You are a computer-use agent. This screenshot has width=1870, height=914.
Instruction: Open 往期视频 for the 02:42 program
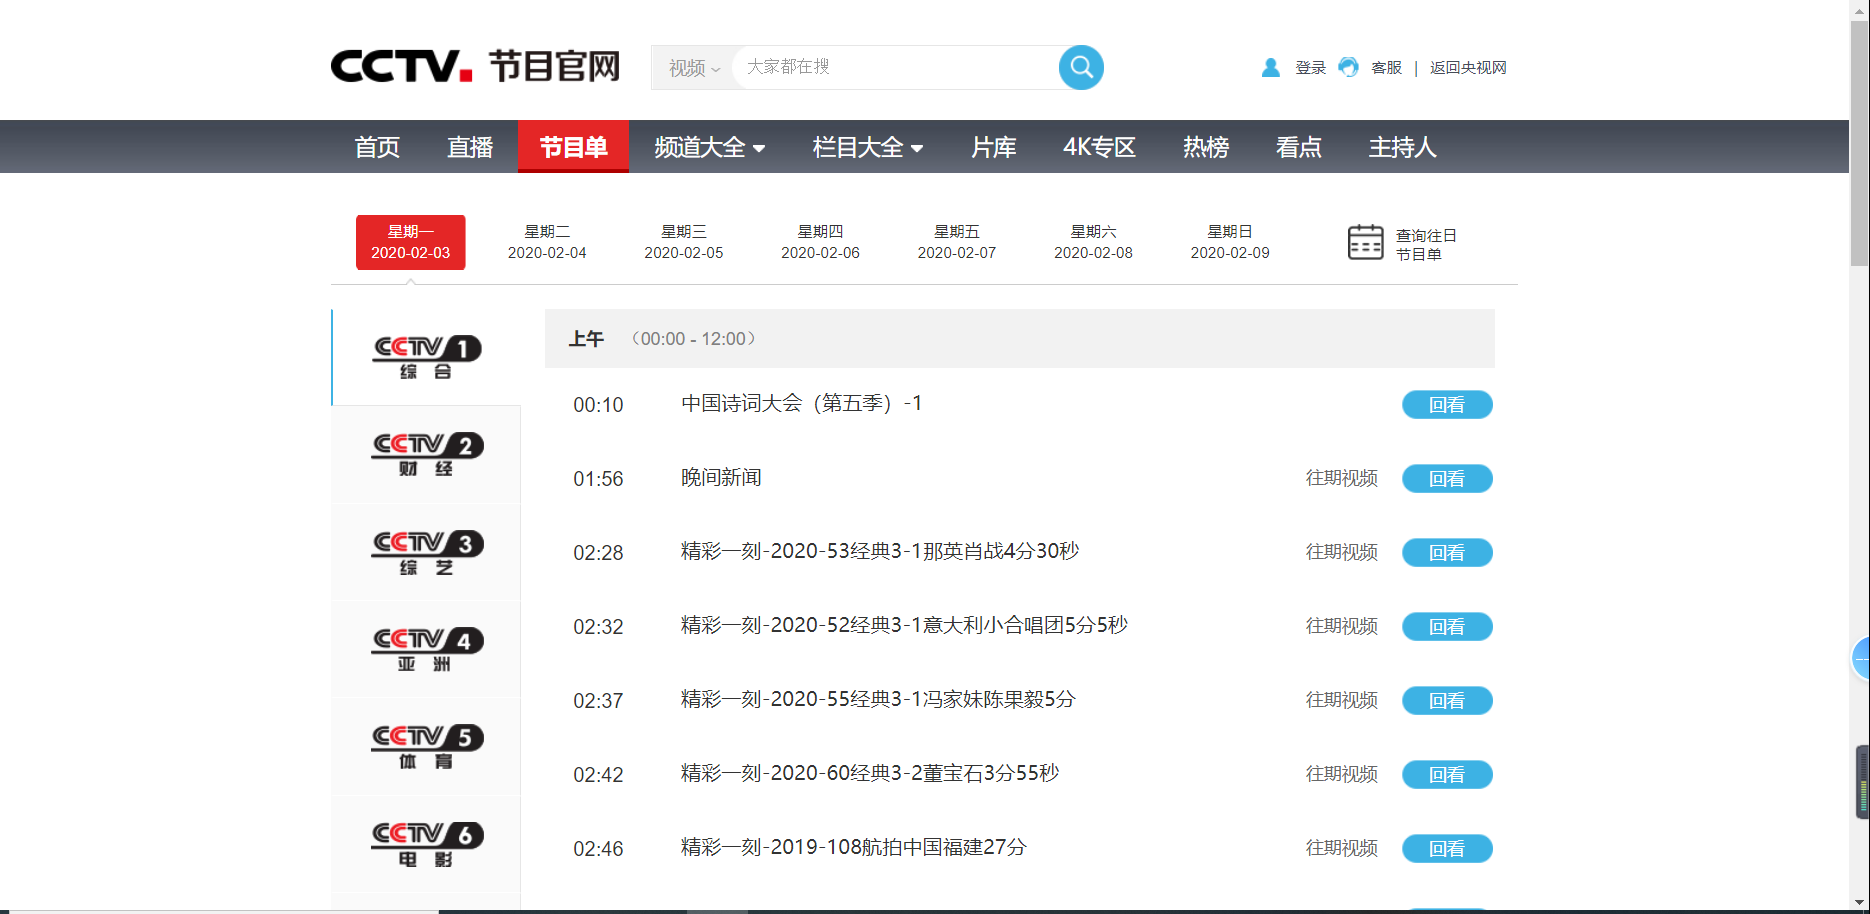tap(1342, 774)
